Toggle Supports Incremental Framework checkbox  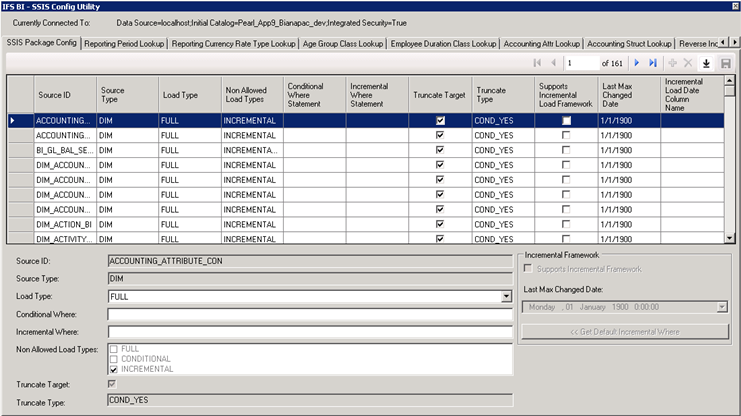coord(528,269)
